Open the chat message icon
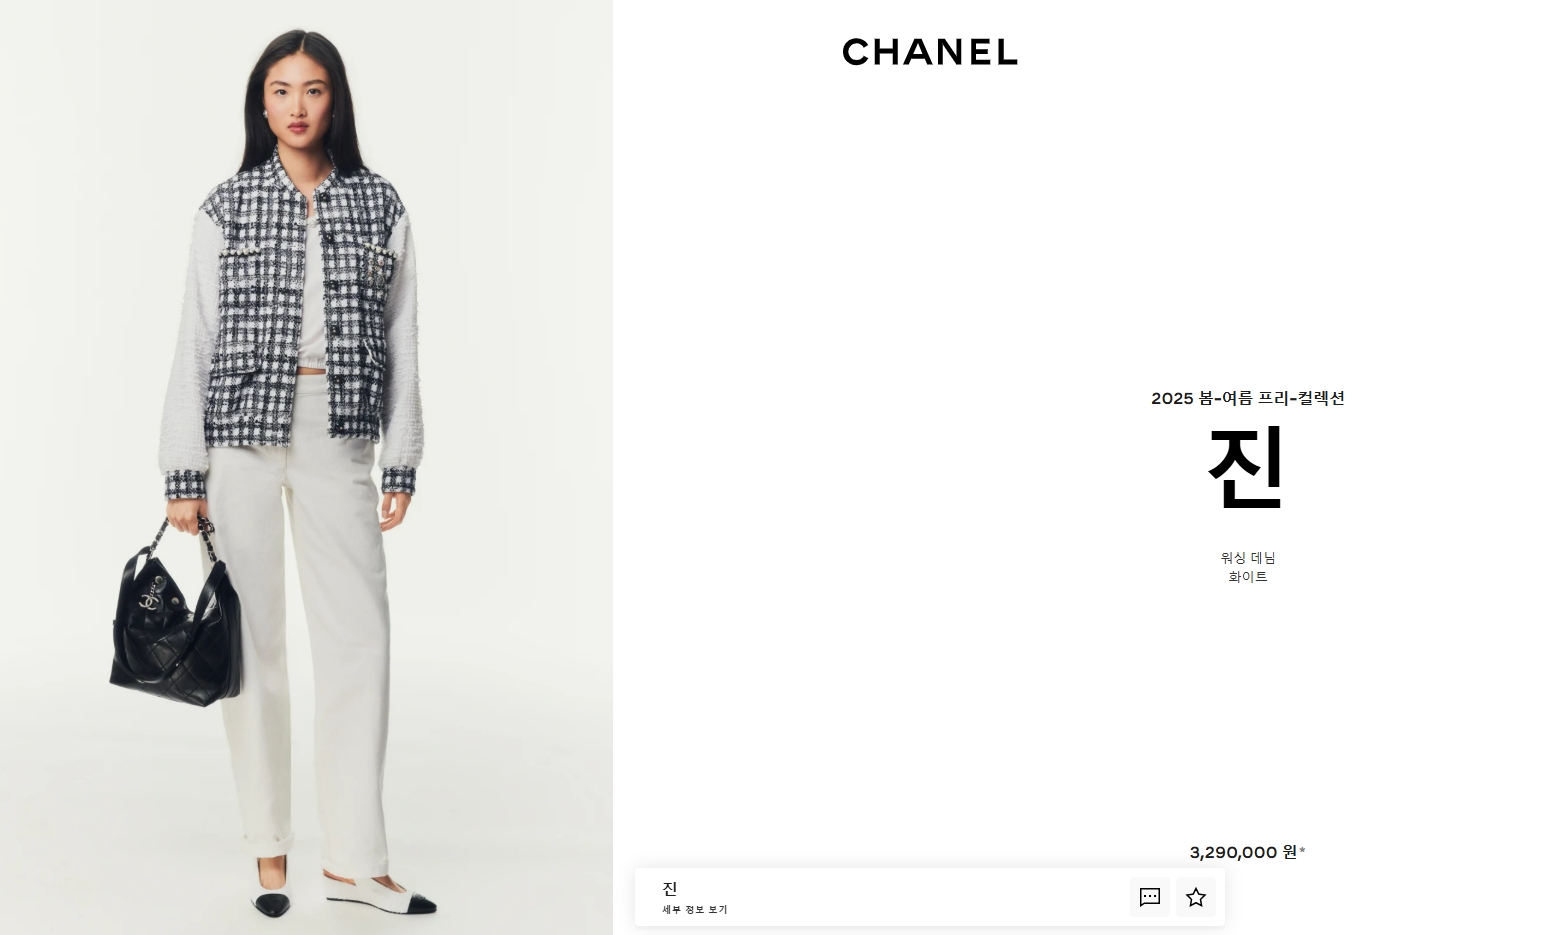 pos(1149,897)
